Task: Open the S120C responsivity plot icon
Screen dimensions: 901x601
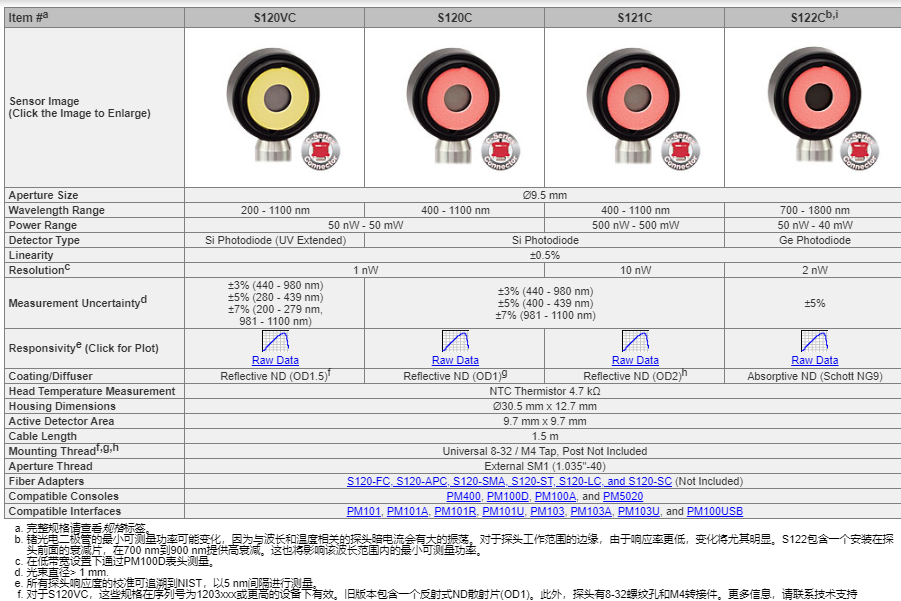Action: coord(455,341)
